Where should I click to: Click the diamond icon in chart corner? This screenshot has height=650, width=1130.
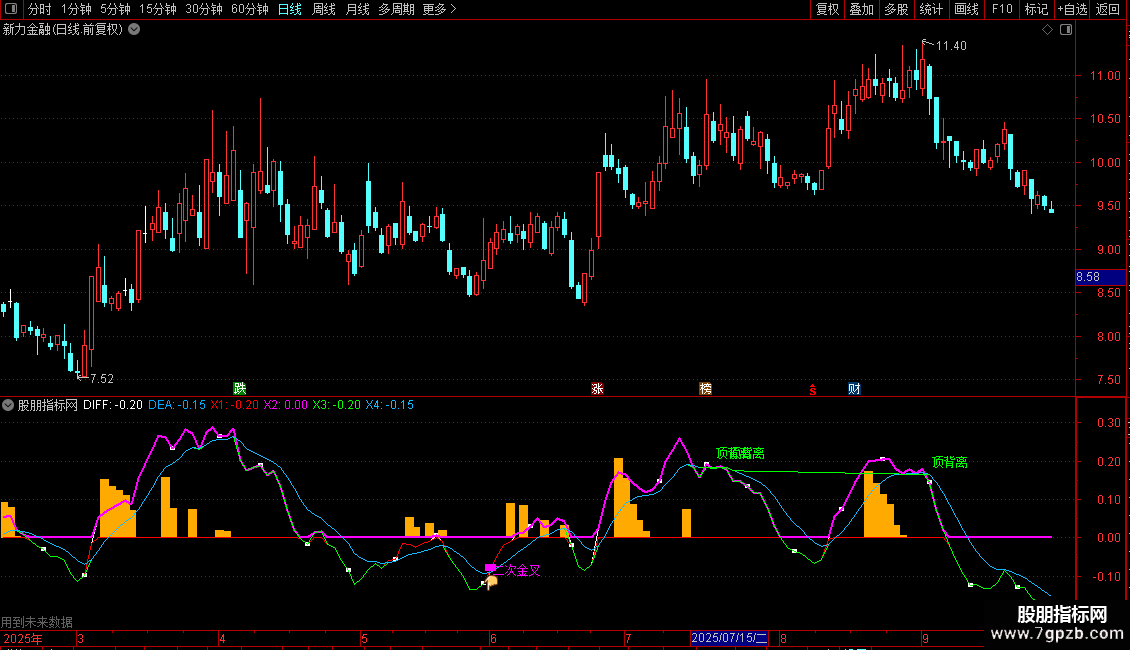[x=1048, y=30]
